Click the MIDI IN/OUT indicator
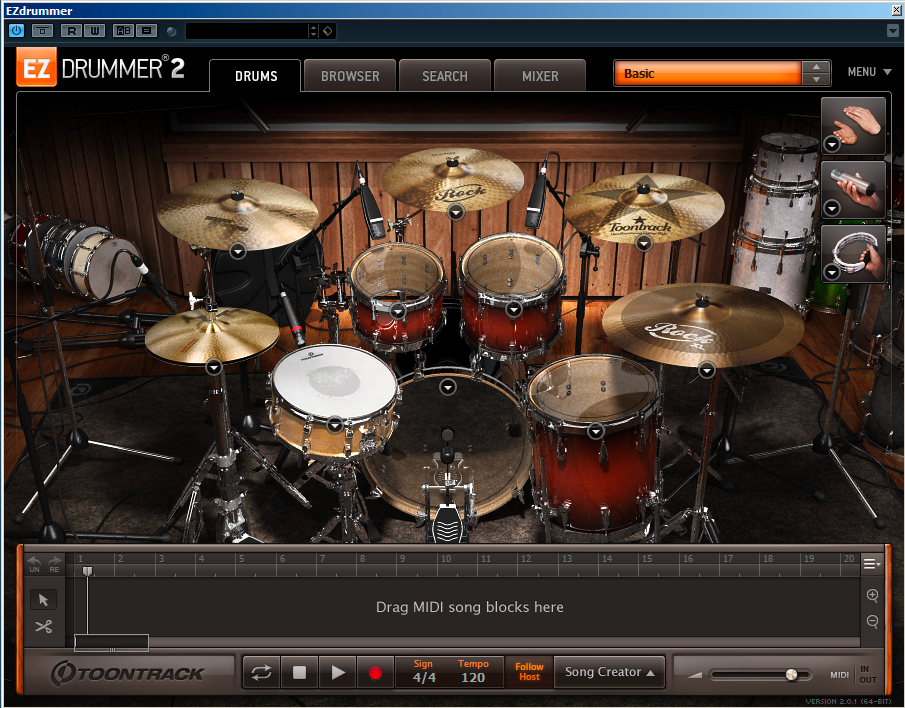Viewport: 905px width, 708px height. pyautogui.click(x=854, y=675)
